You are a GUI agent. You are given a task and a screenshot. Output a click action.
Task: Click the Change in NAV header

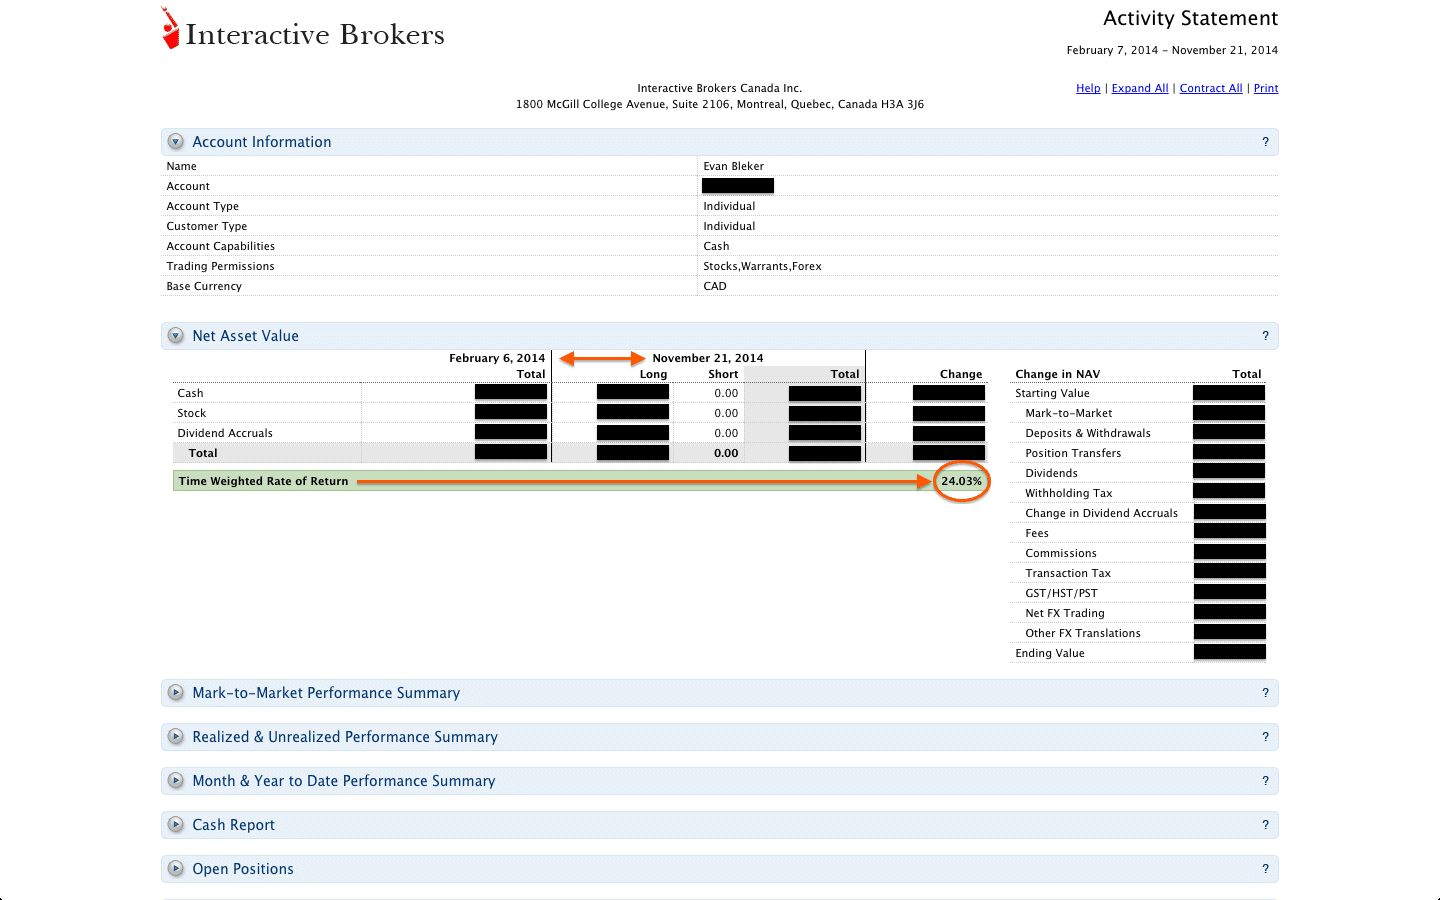pyautogui.click(x=1058, y=374)
